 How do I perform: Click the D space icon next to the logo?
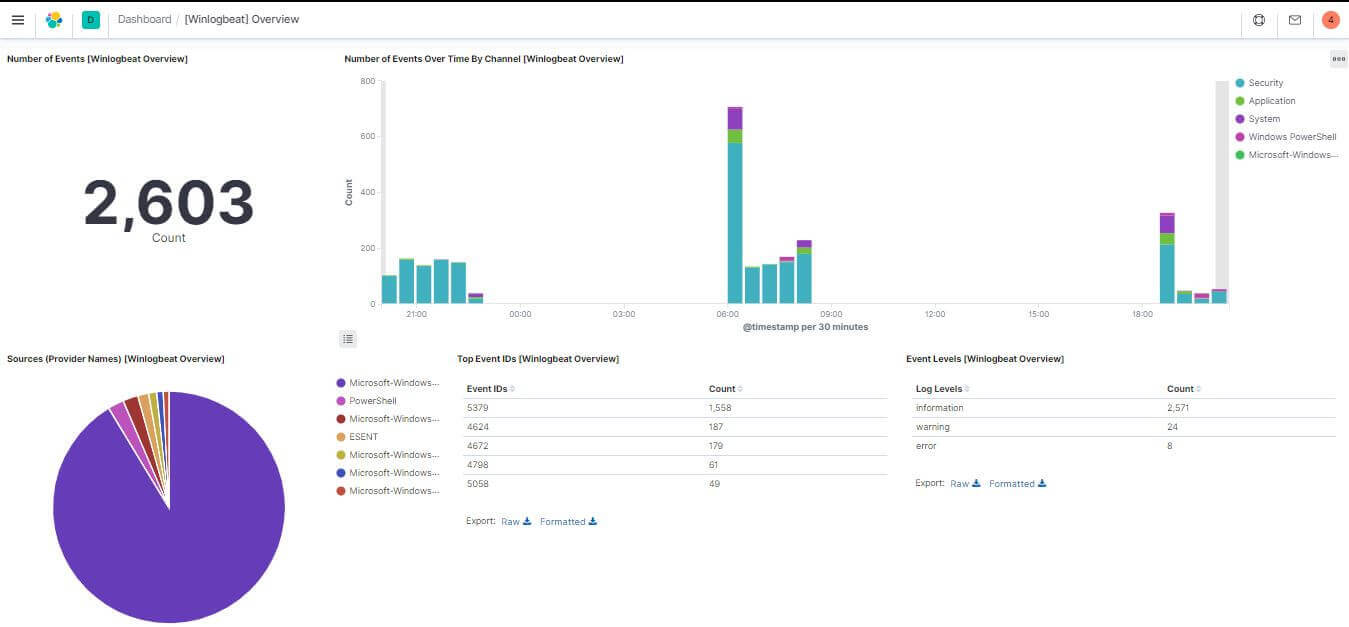90,20
